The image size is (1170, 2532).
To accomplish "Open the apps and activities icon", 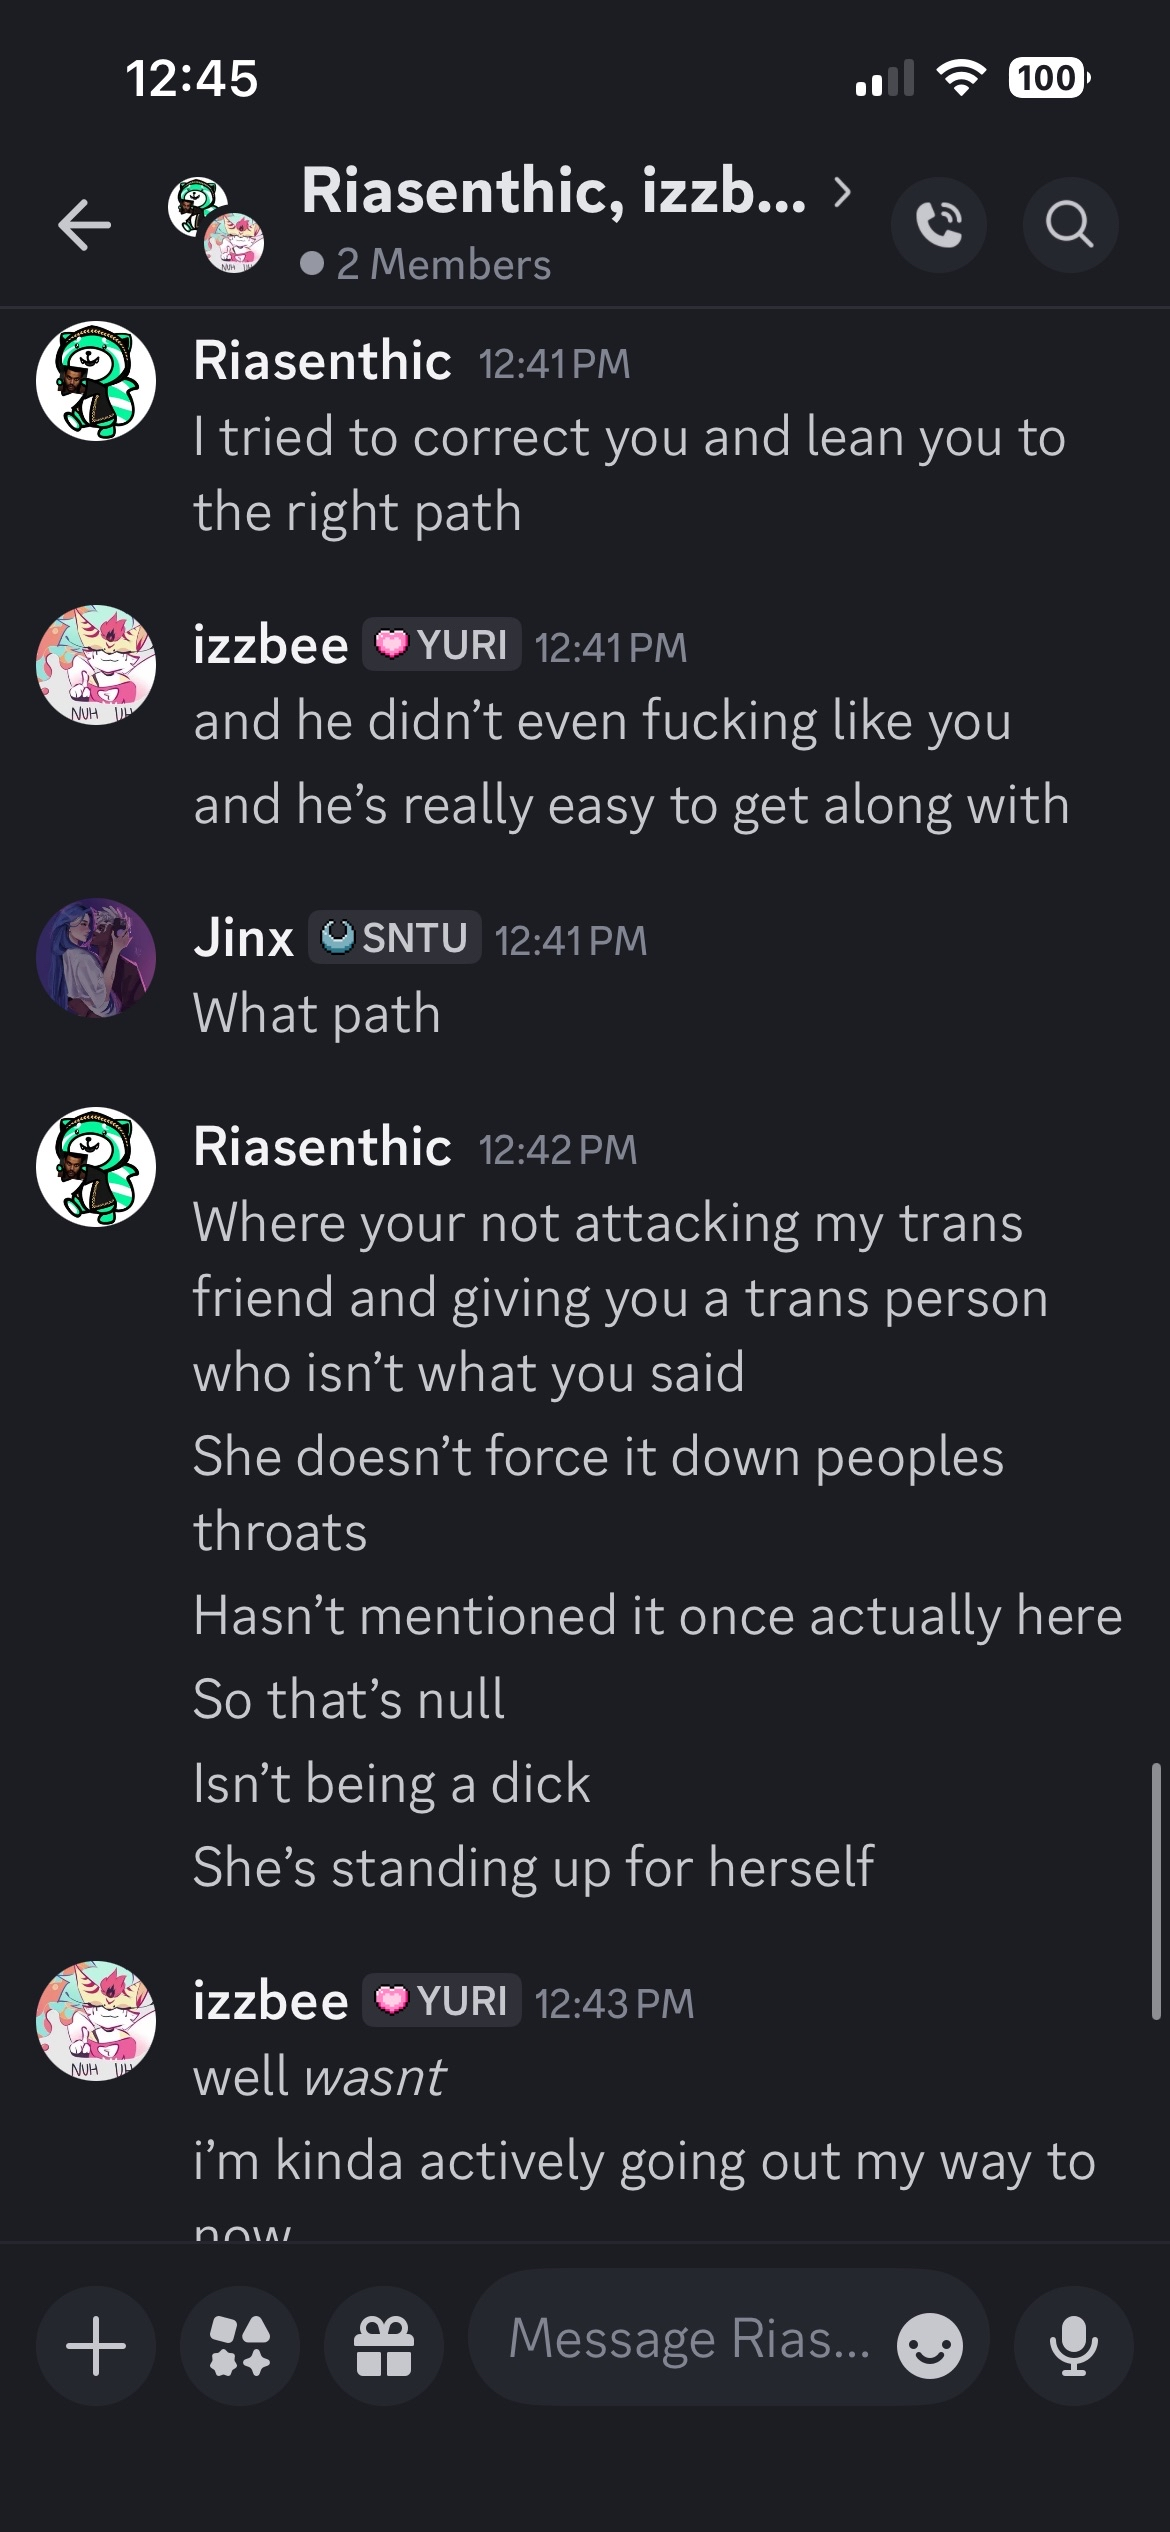I will [240, 2345].
